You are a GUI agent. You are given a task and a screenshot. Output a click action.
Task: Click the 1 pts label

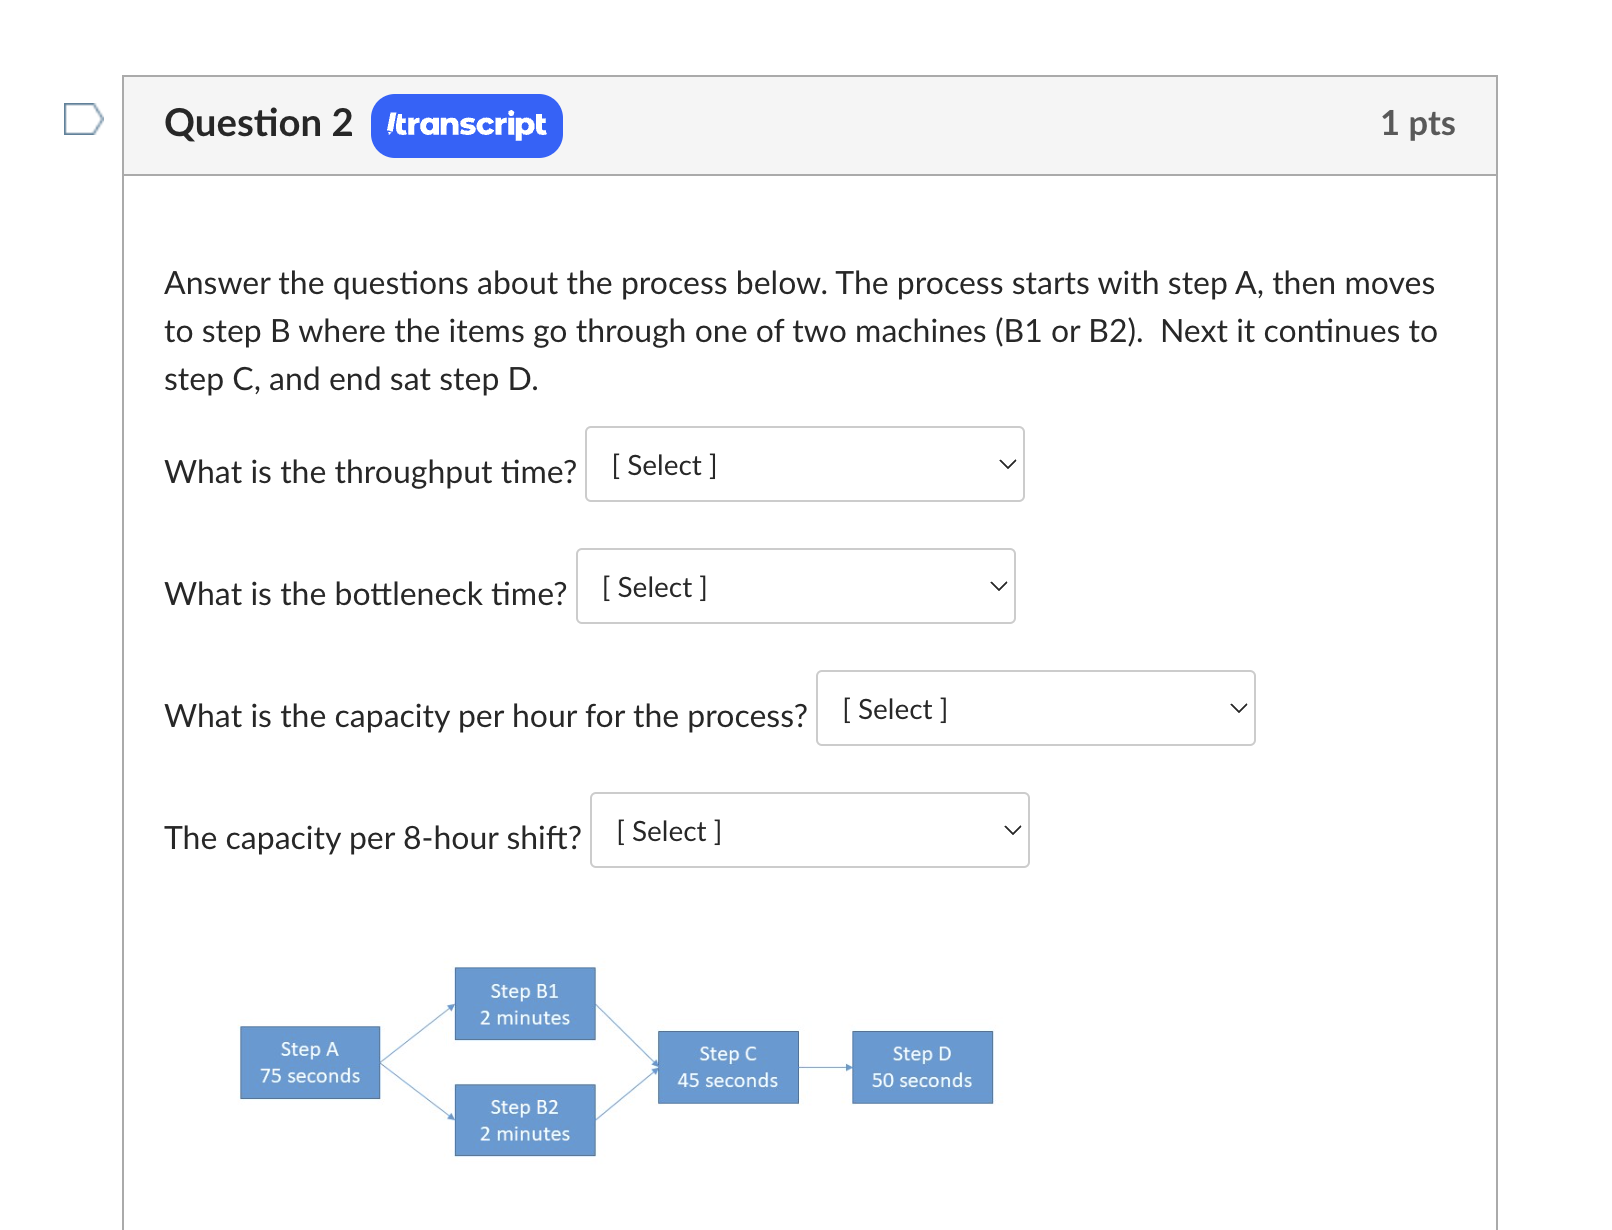click(x=1419, y=123)
